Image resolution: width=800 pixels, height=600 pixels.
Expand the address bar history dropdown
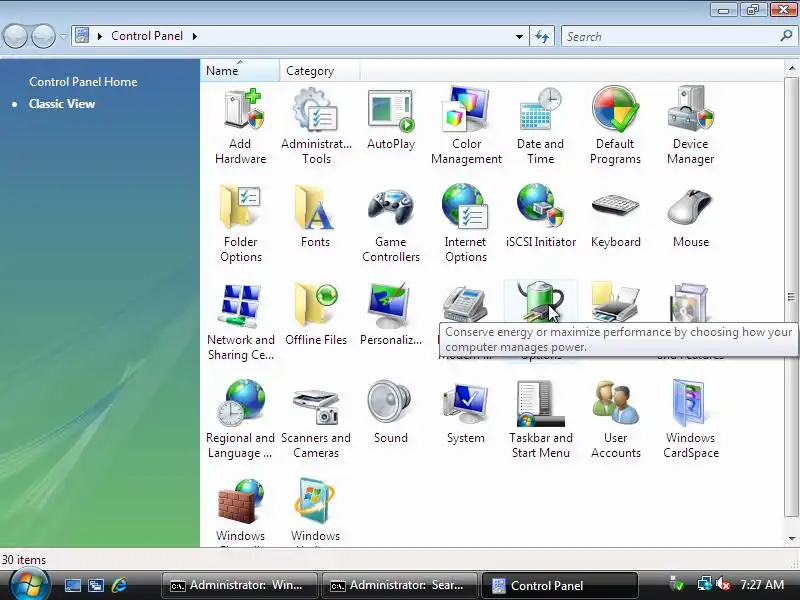(519, 36)
